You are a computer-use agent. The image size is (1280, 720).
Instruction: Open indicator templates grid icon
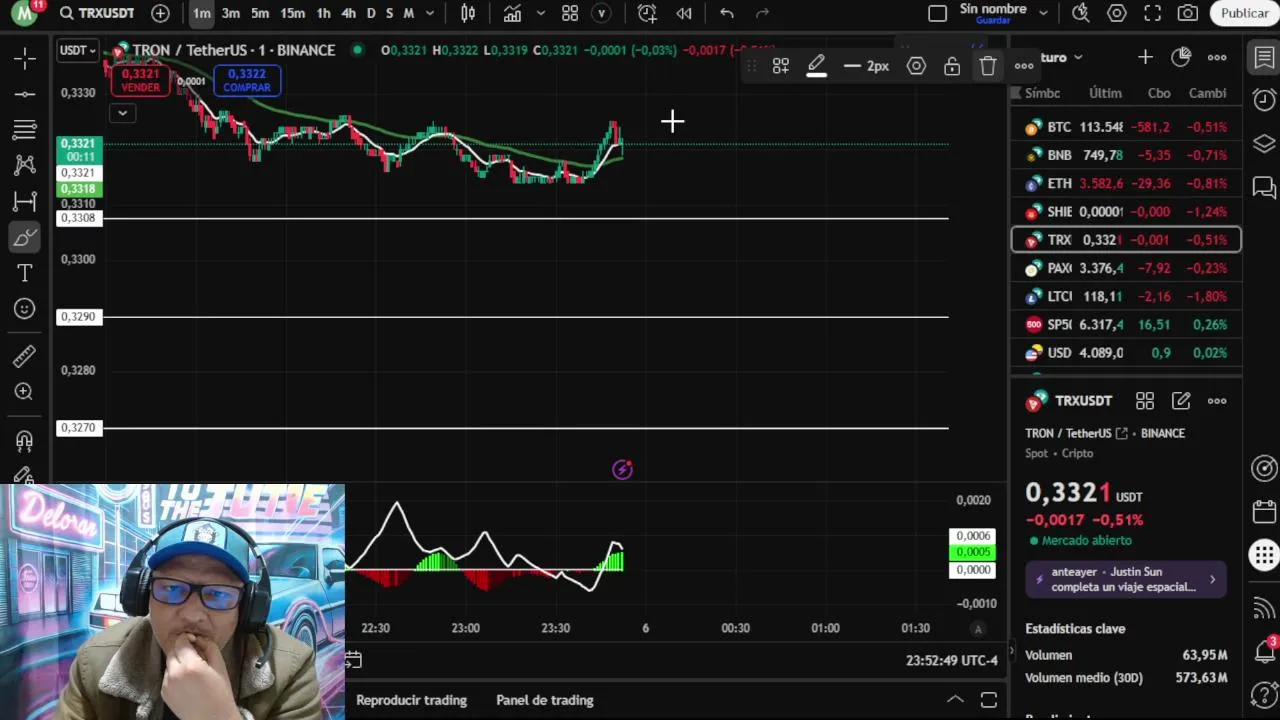[570, 13]
